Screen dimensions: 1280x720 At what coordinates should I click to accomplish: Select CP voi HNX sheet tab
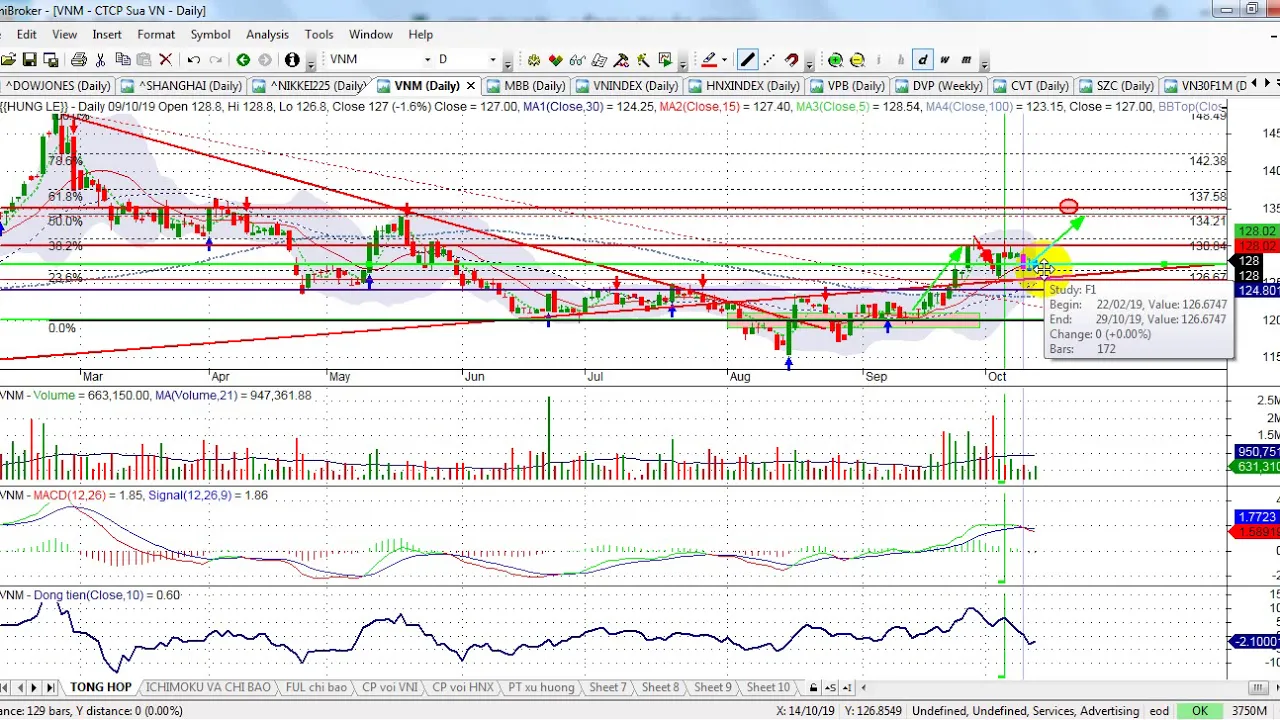463,687
